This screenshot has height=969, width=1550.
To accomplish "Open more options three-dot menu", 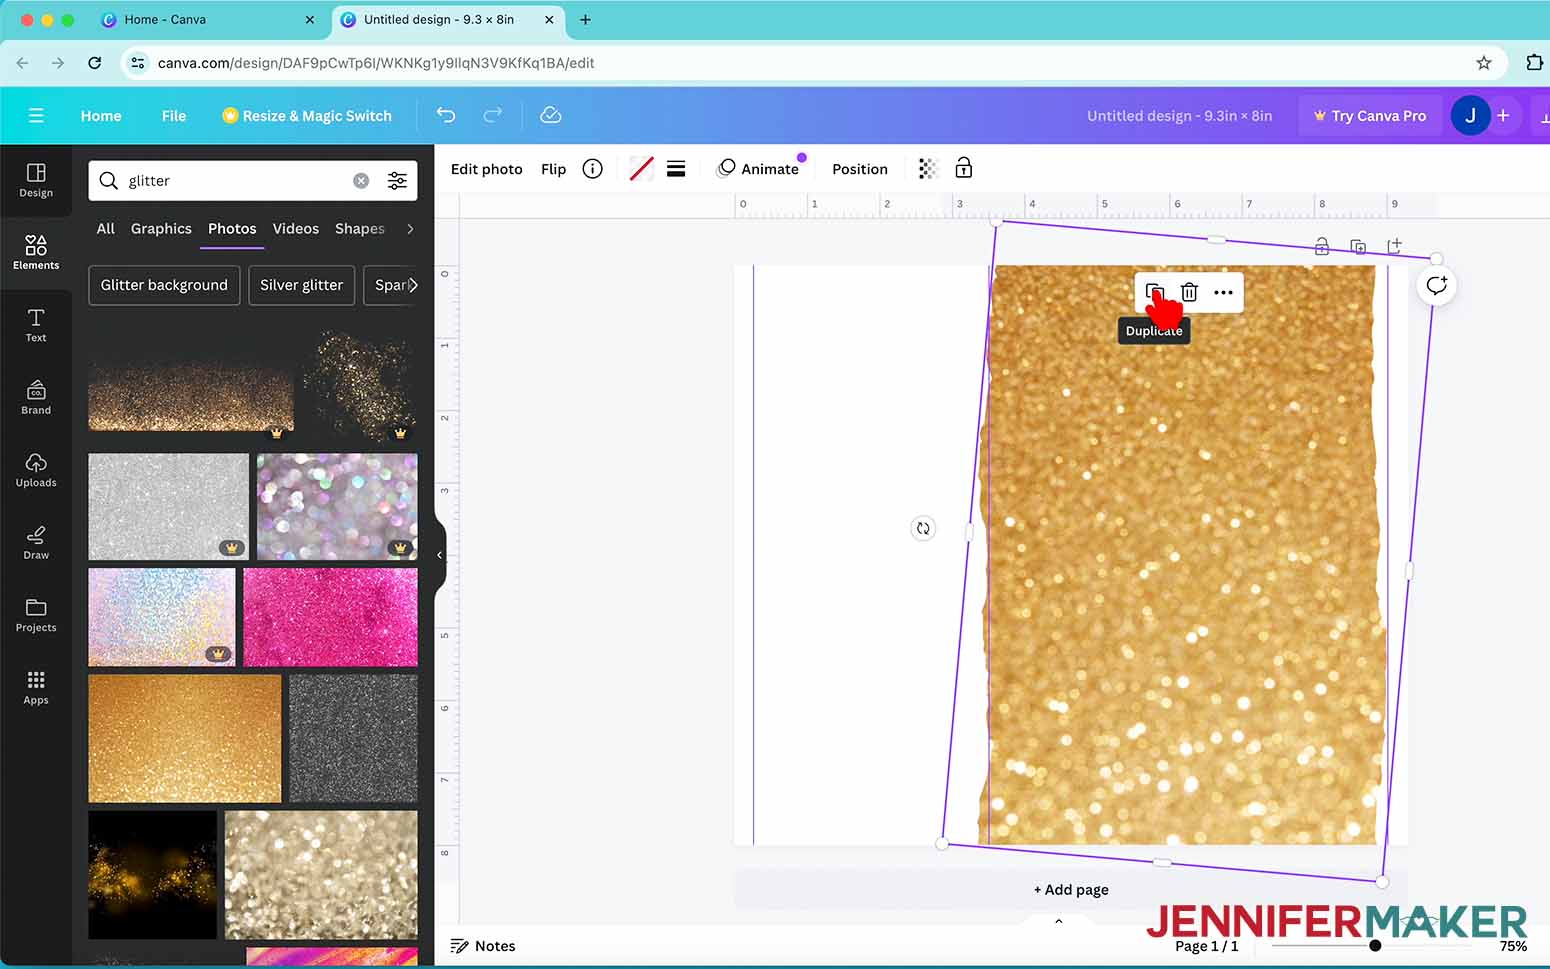I will pos(1223,293).
